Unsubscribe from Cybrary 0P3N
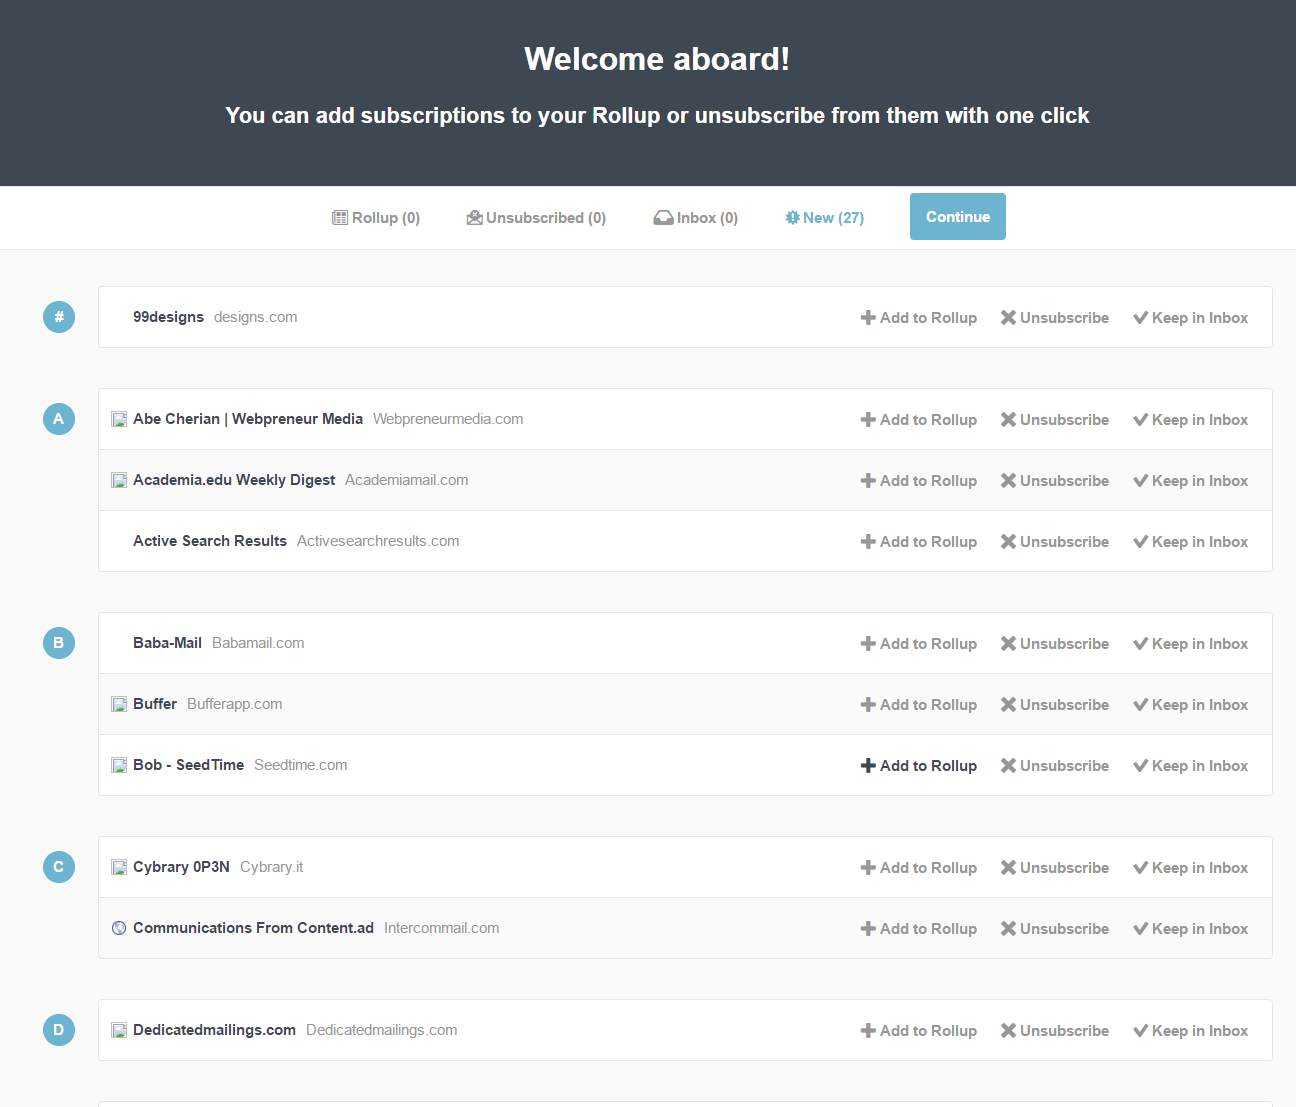Image resolution: width=1296 pixels, height=1107 pixels. click(x=1055, y=868)
